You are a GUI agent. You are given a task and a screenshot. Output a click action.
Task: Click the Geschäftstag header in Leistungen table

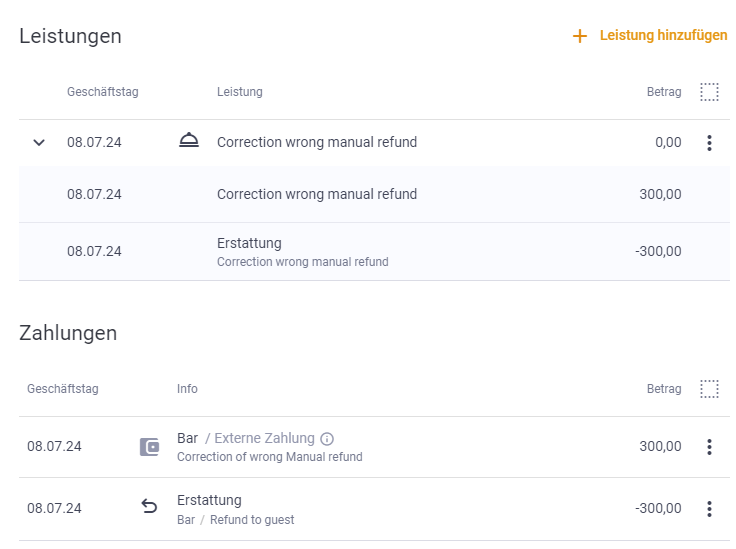coord(103,92)
